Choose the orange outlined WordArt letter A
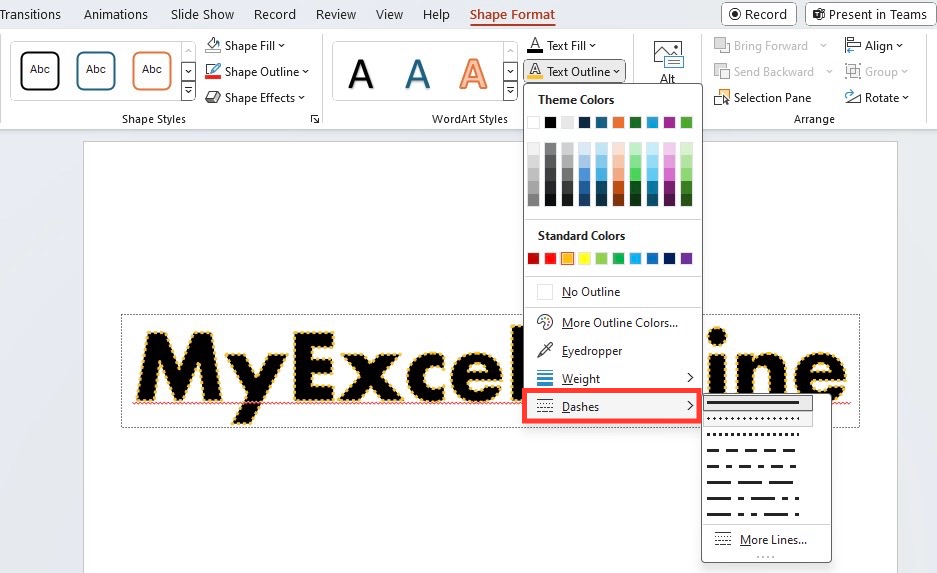The image size is (937, 573). [x=473, y=73]
